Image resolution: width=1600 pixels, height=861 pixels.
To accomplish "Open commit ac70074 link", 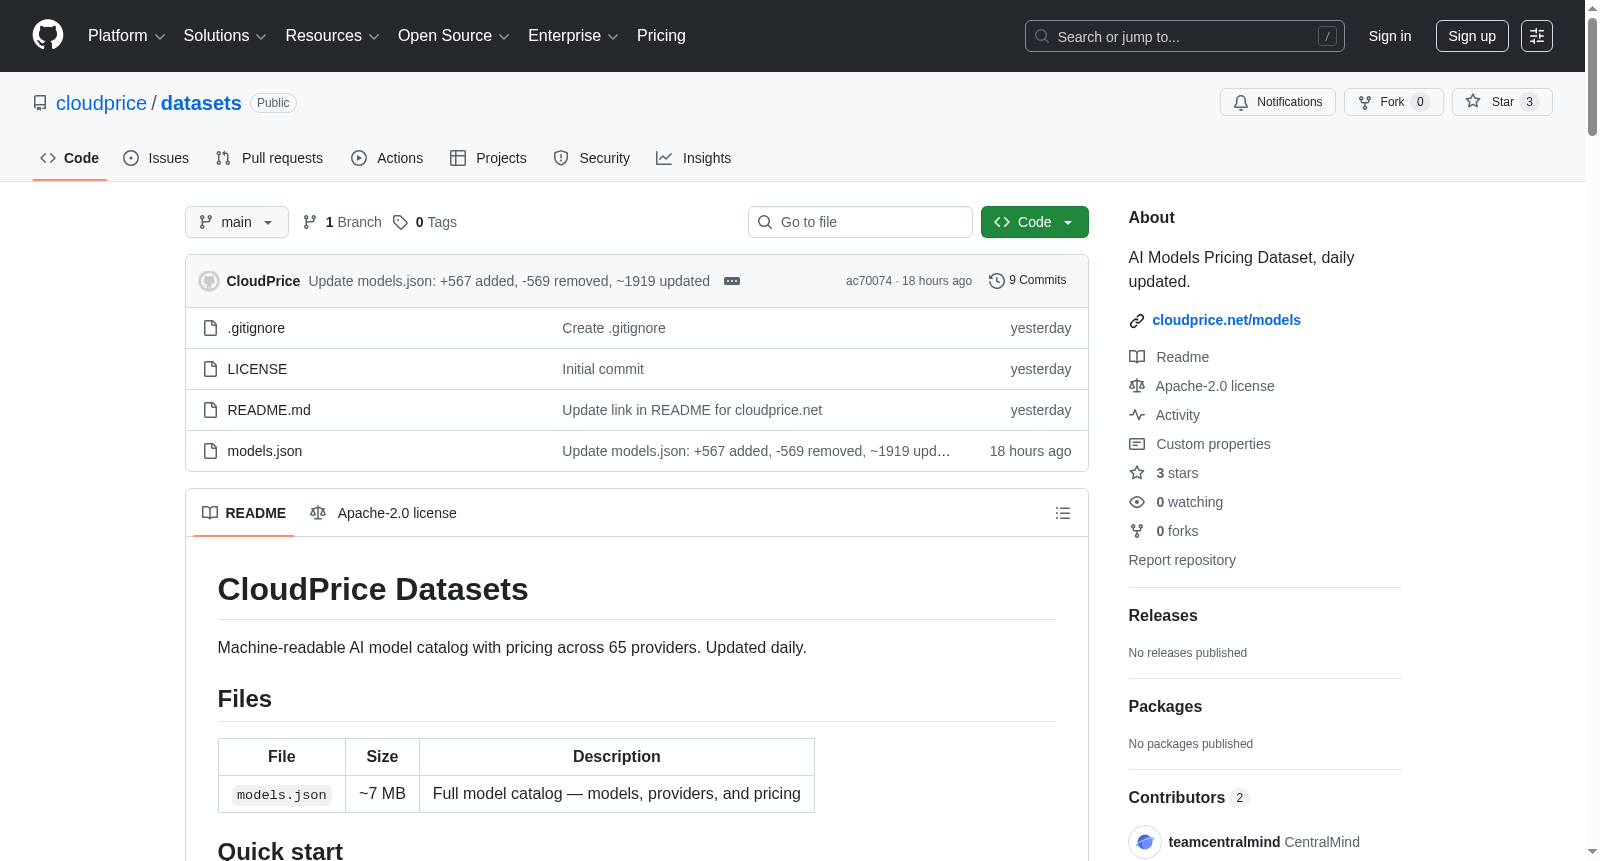I will coord(869,281).
